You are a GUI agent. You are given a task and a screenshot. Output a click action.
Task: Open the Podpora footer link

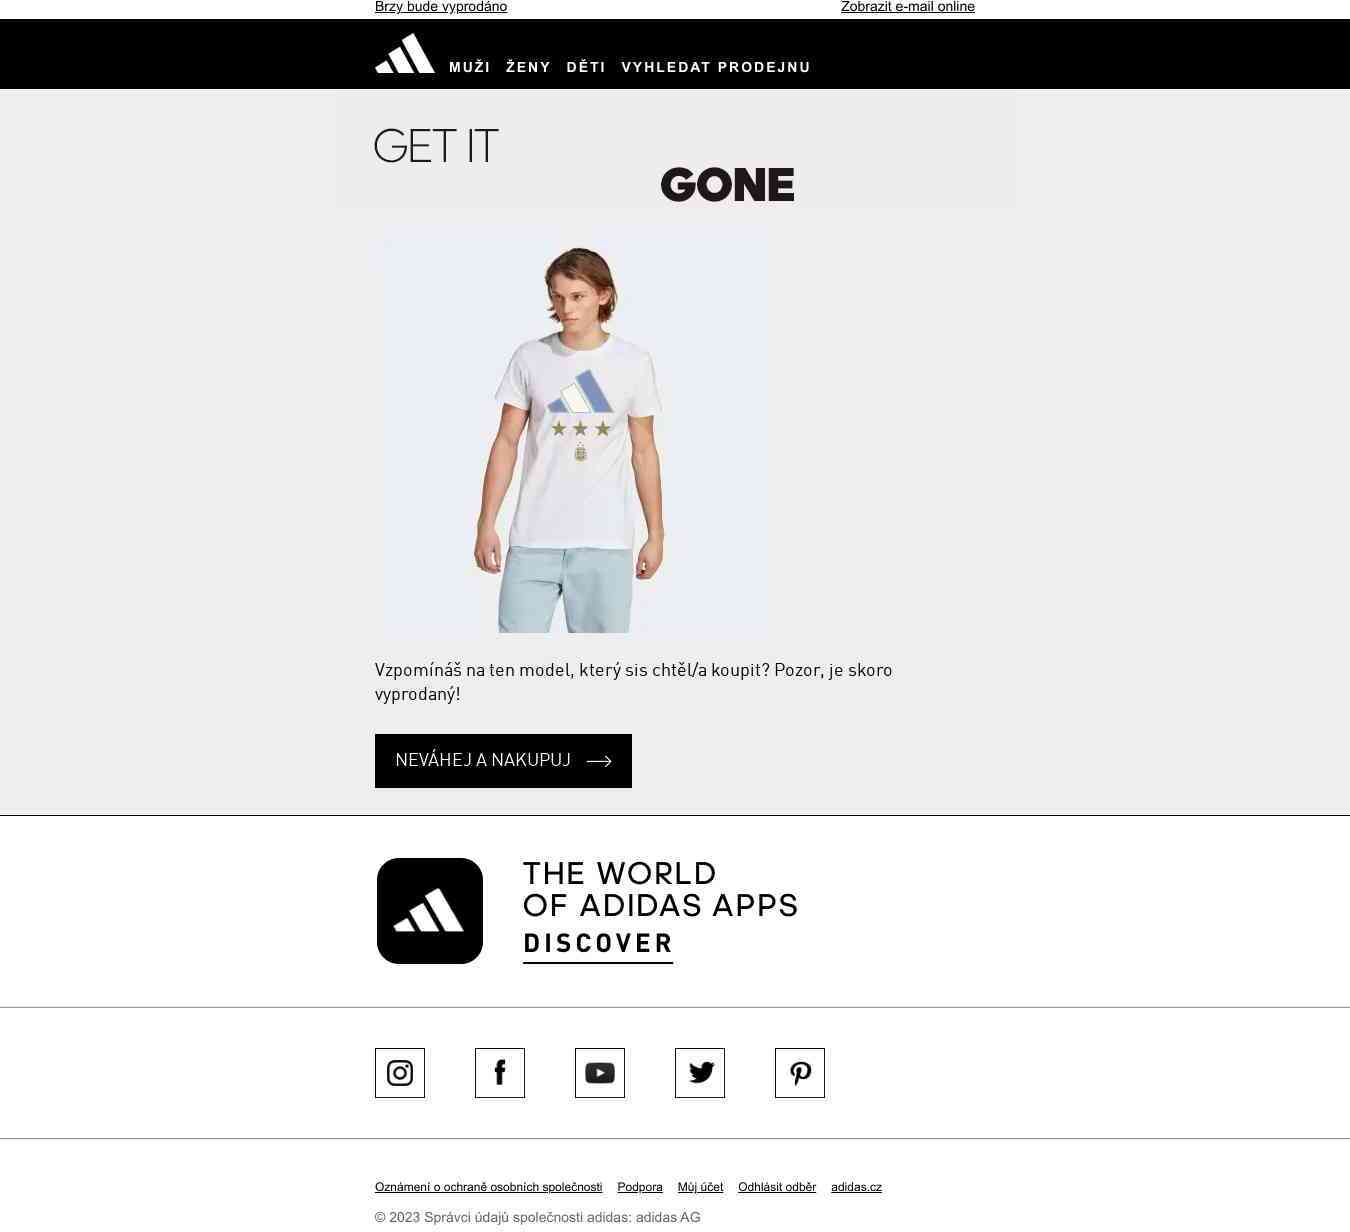pyautogui.click(x=640, y=1187)
